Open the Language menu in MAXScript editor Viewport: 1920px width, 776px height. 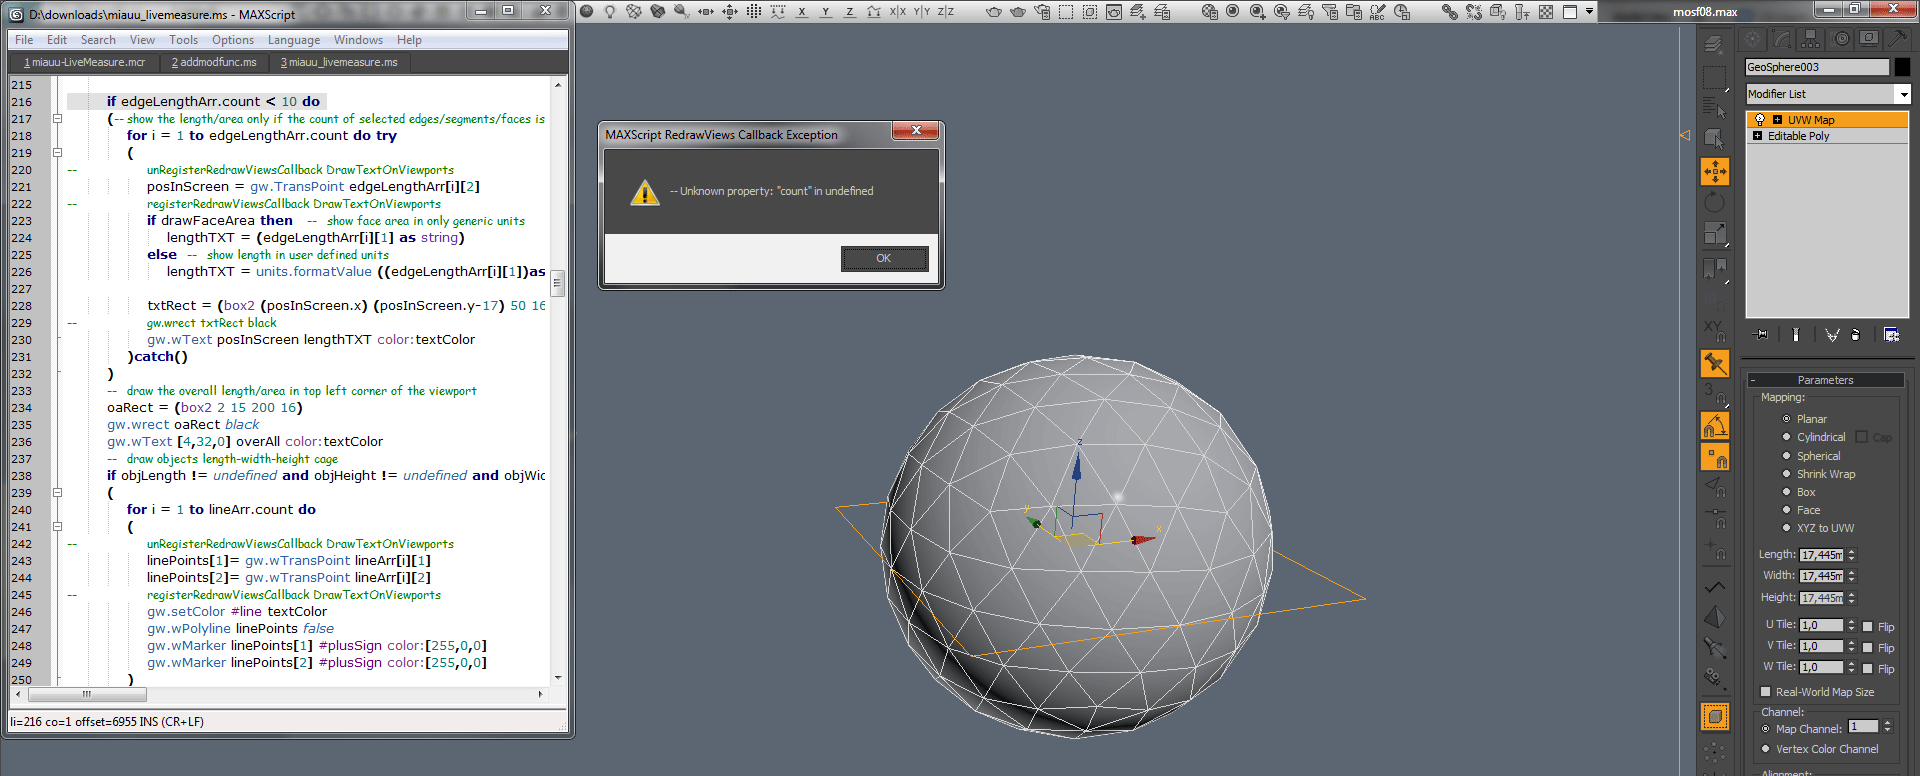pyautogui.click(x=293, y=40)
